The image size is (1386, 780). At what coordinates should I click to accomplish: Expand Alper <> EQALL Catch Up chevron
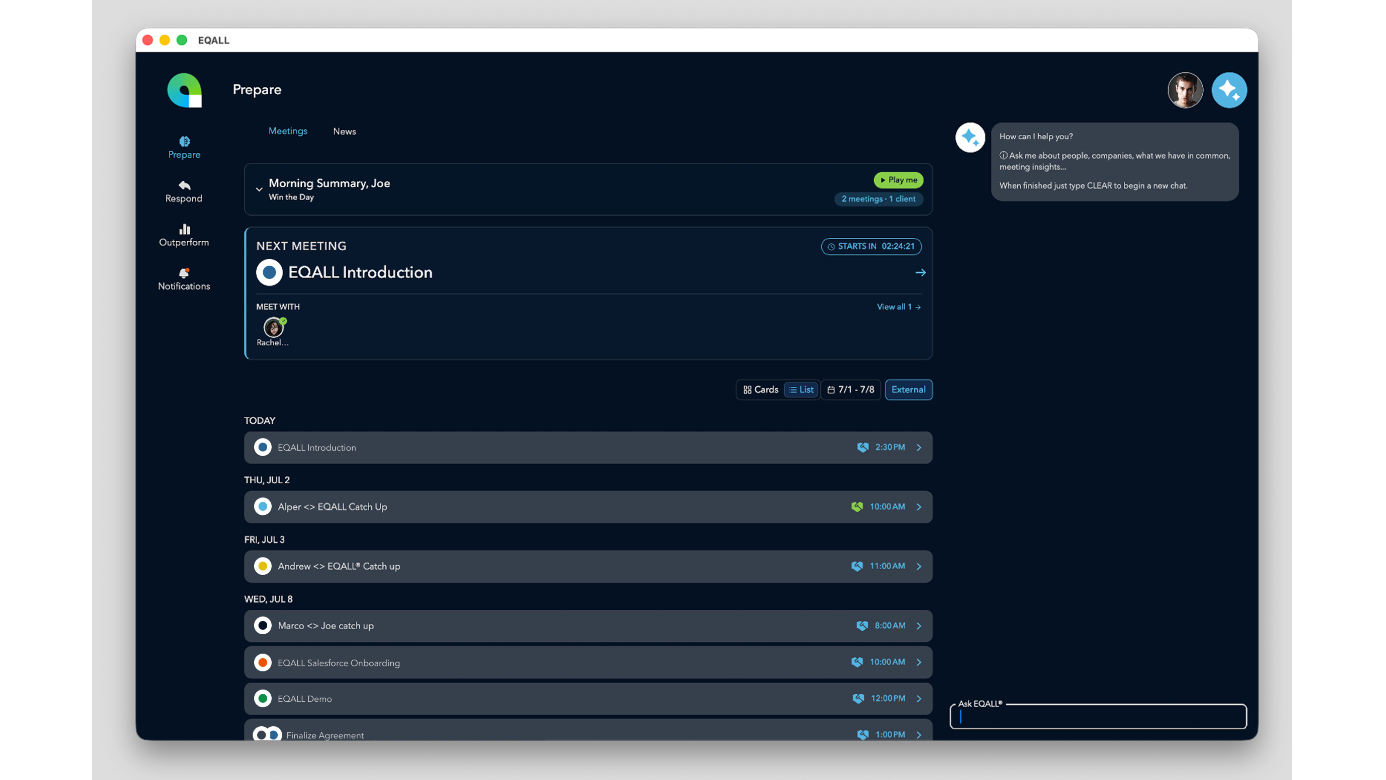coord(919,507)
